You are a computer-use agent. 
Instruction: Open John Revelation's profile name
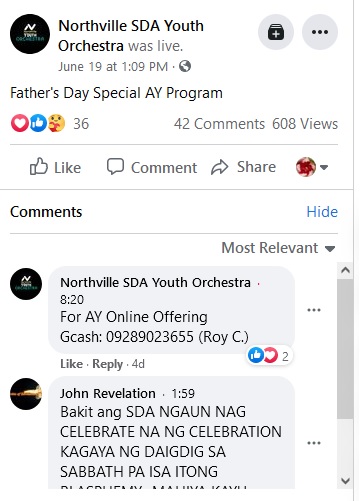pyautogui.click(x=108, y=393)
